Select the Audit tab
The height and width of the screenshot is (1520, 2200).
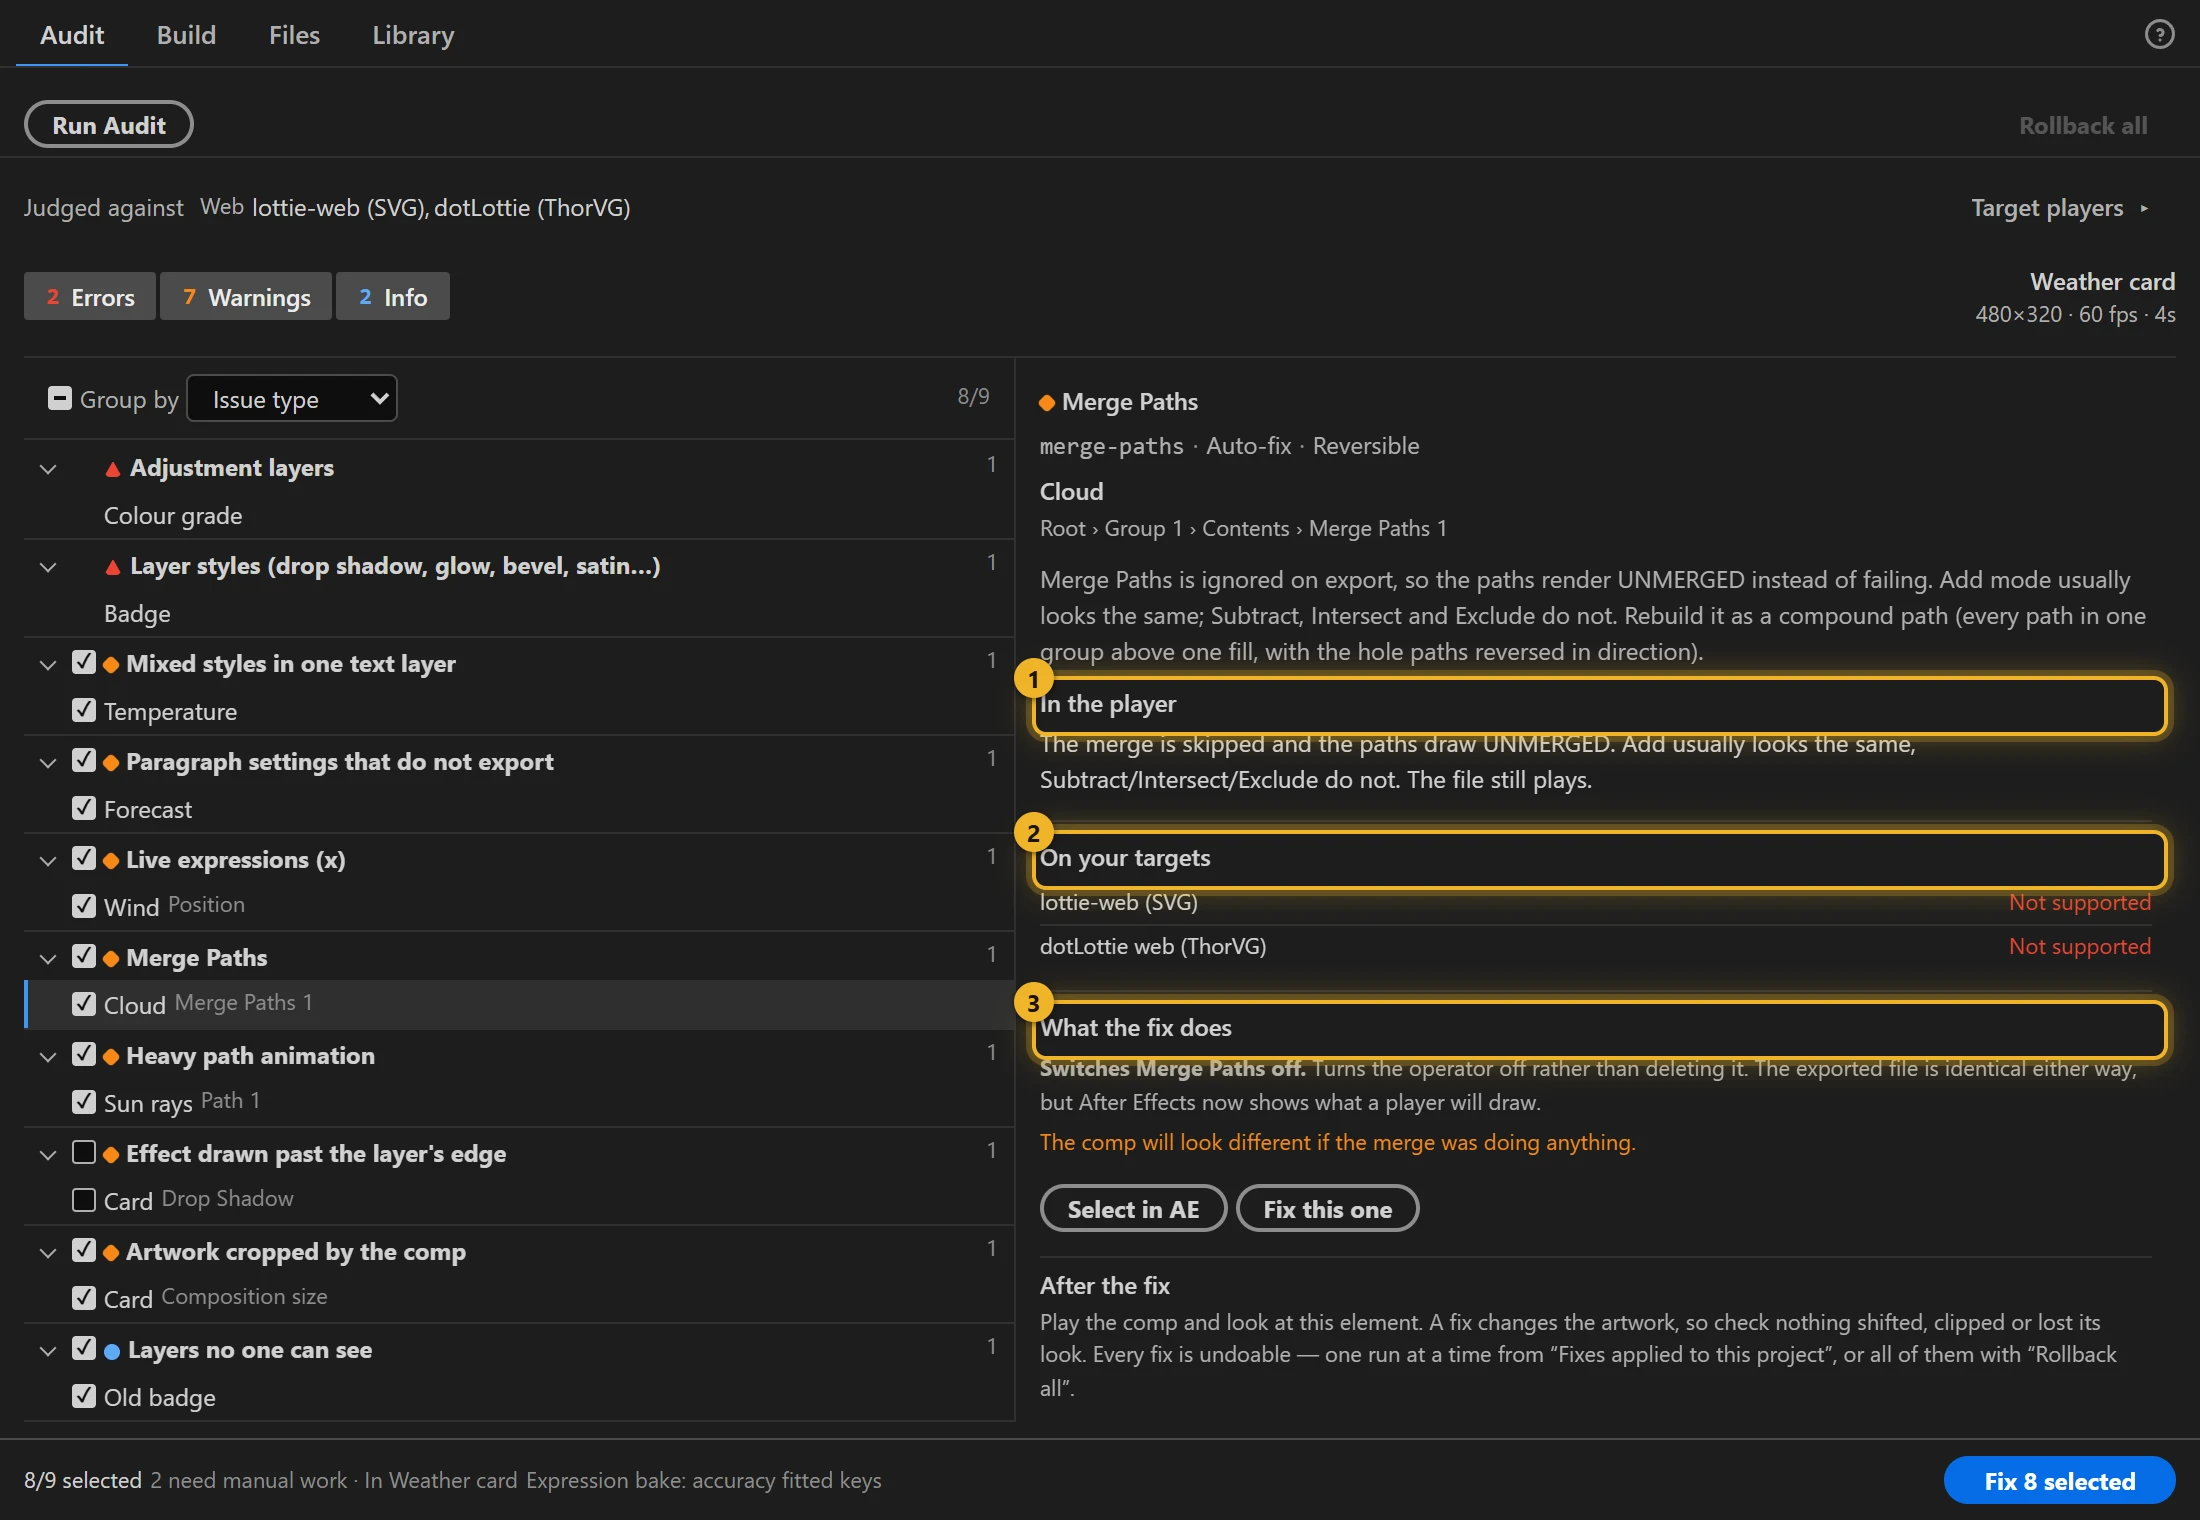click(72, 35)
